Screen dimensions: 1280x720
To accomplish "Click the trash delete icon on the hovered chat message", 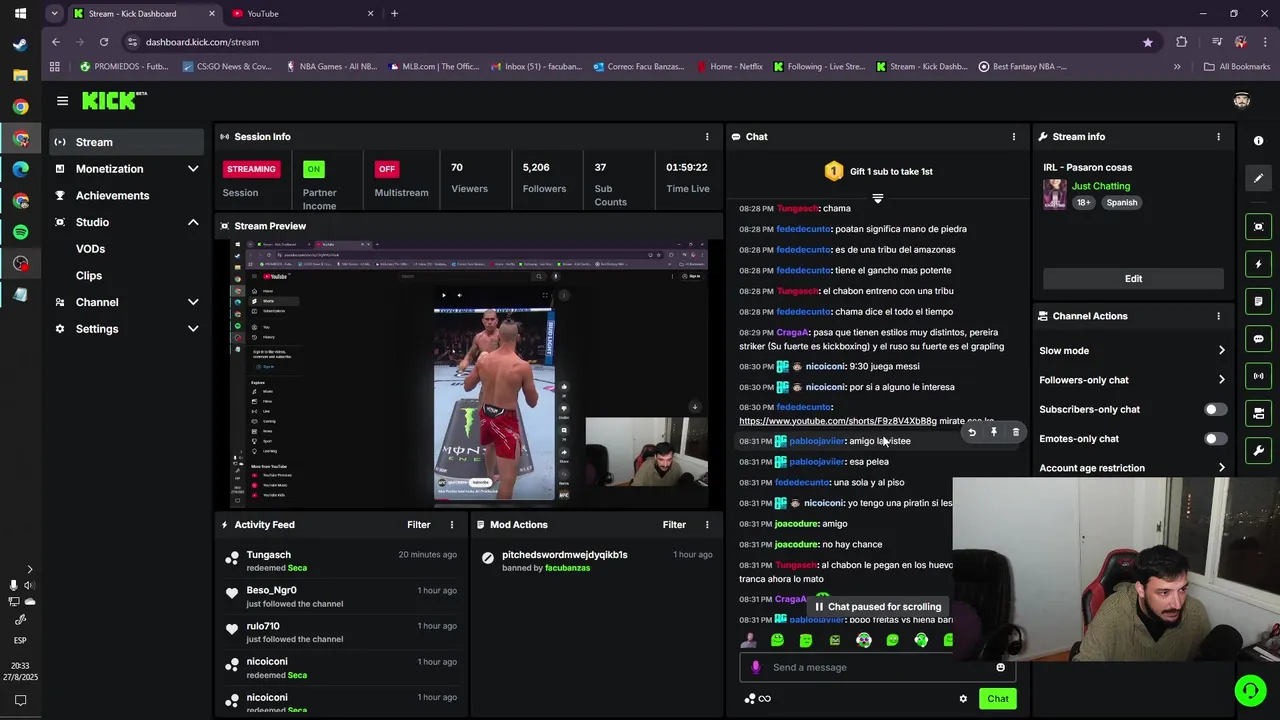I will 1016,432.
